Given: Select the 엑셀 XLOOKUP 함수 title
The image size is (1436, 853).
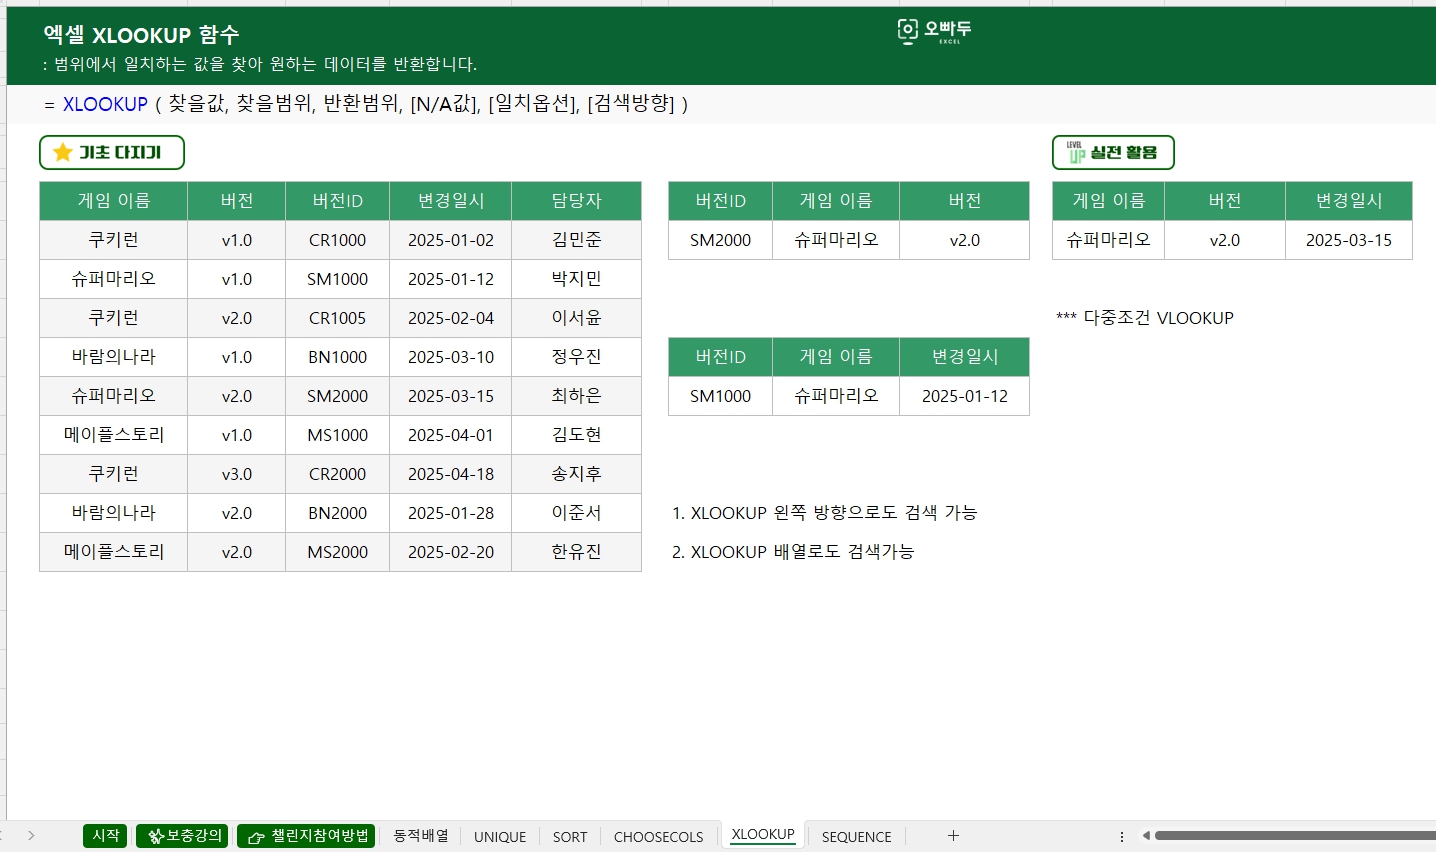Looking at the screenshot, I should 141,35.
